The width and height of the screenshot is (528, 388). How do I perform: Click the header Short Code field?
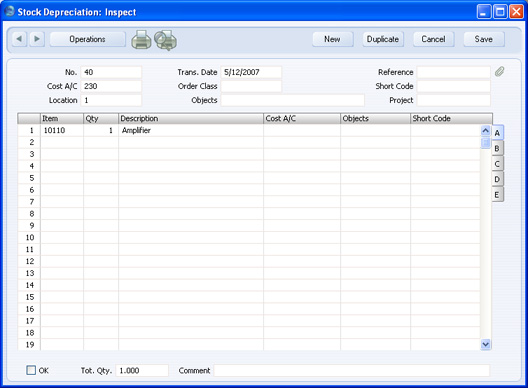(454, 86)
